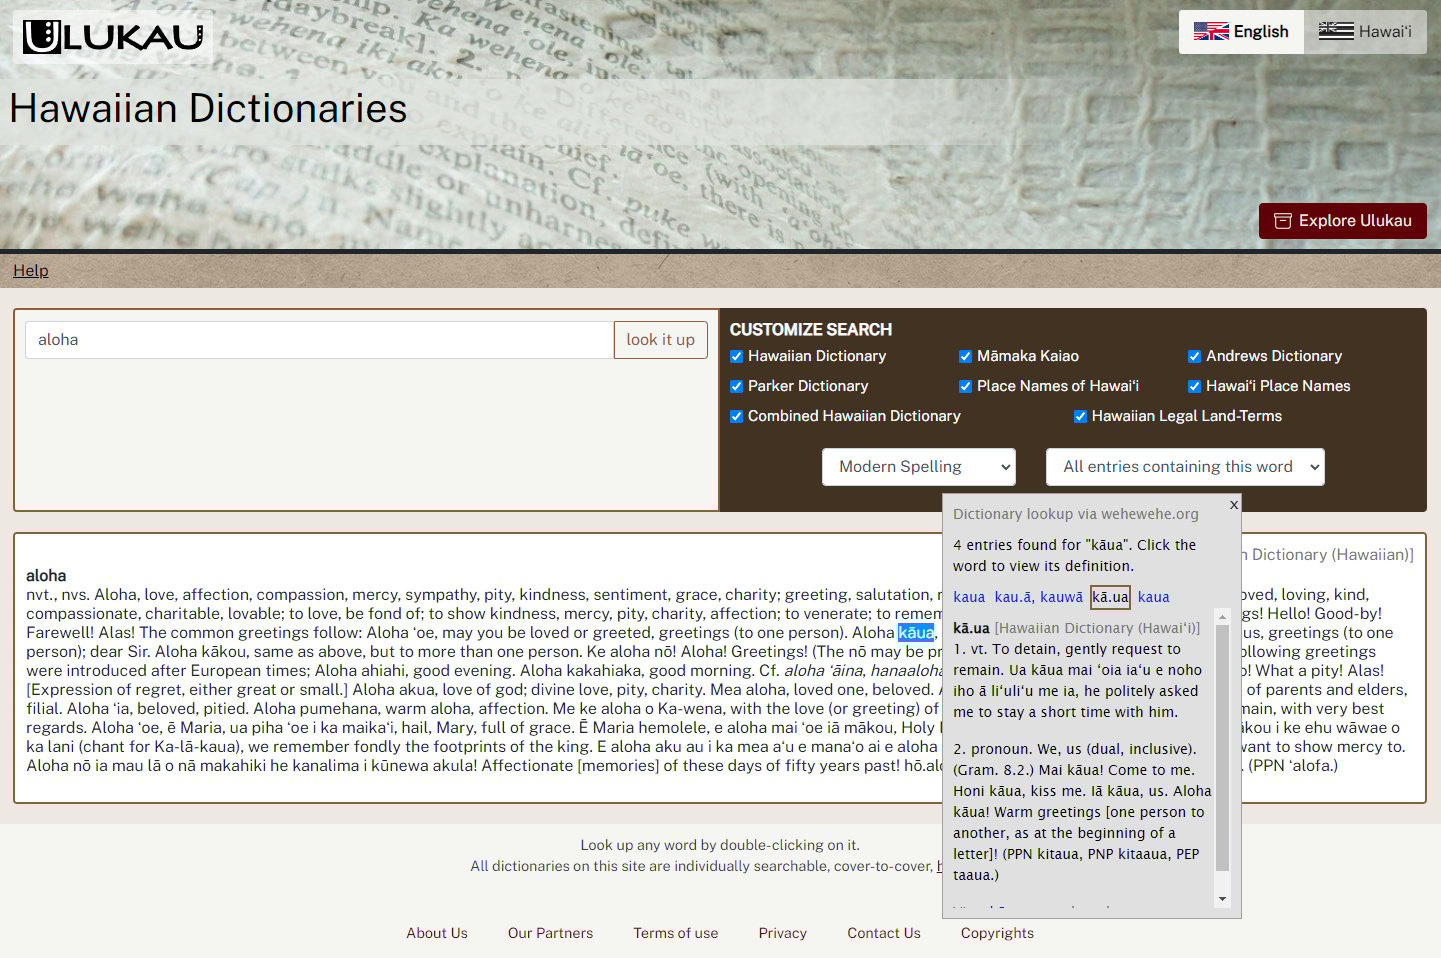The image size is (1441, 958).
Task: Click the box icon on Explore Ulukau button
Action: pyautogui.click(x=1282, y=221)
